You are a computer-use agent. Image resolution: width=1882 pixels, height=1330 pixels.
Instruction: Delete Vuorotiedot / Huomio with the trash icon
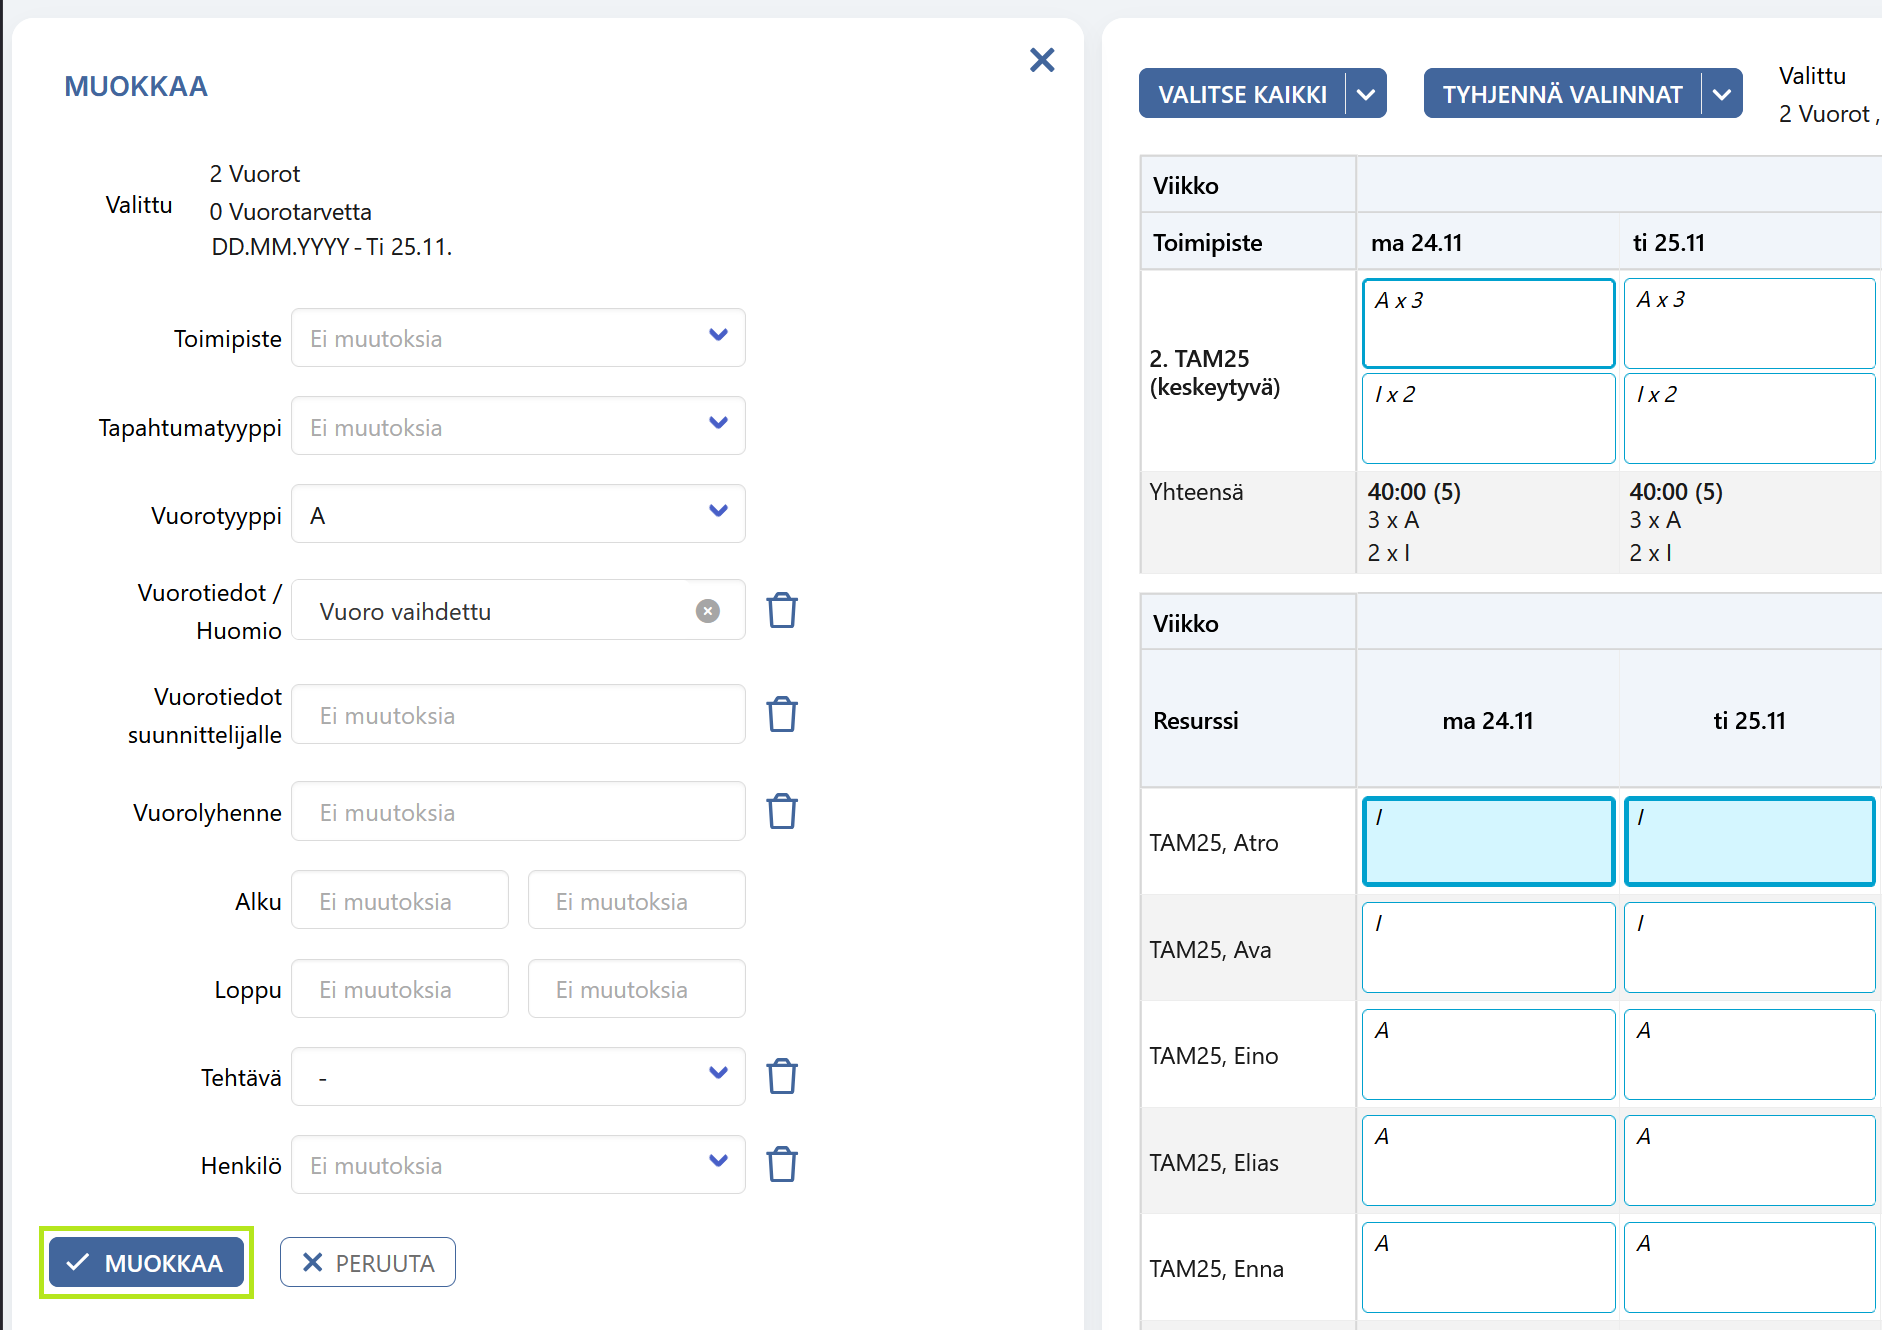coord(782,610)
